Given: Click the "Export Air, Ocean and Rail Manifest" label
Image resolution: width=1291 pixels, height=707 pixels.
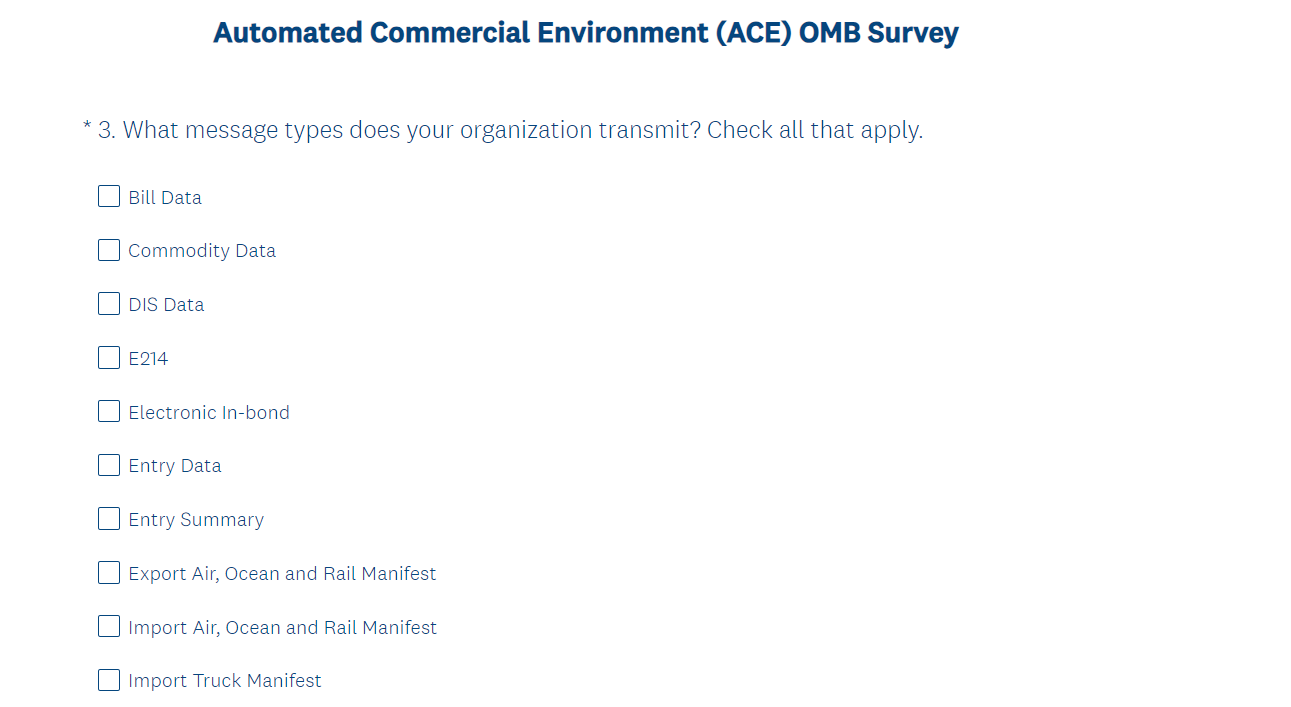Looking at the screenshot, I should tap(282, 574).
